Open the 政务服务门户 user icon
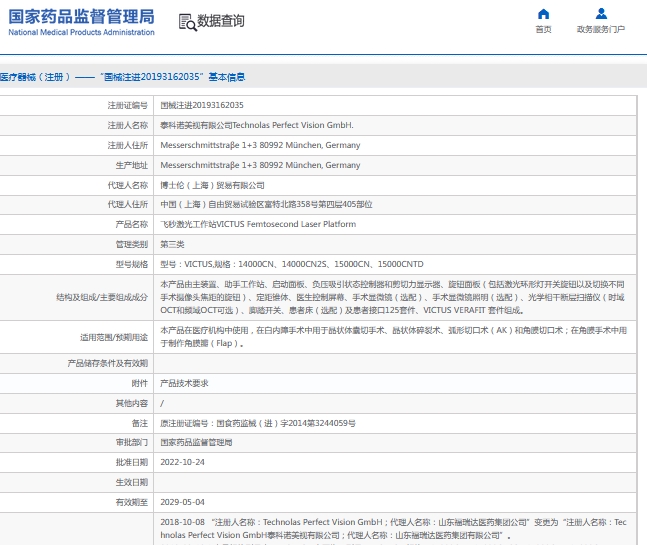 coord(601,14)
